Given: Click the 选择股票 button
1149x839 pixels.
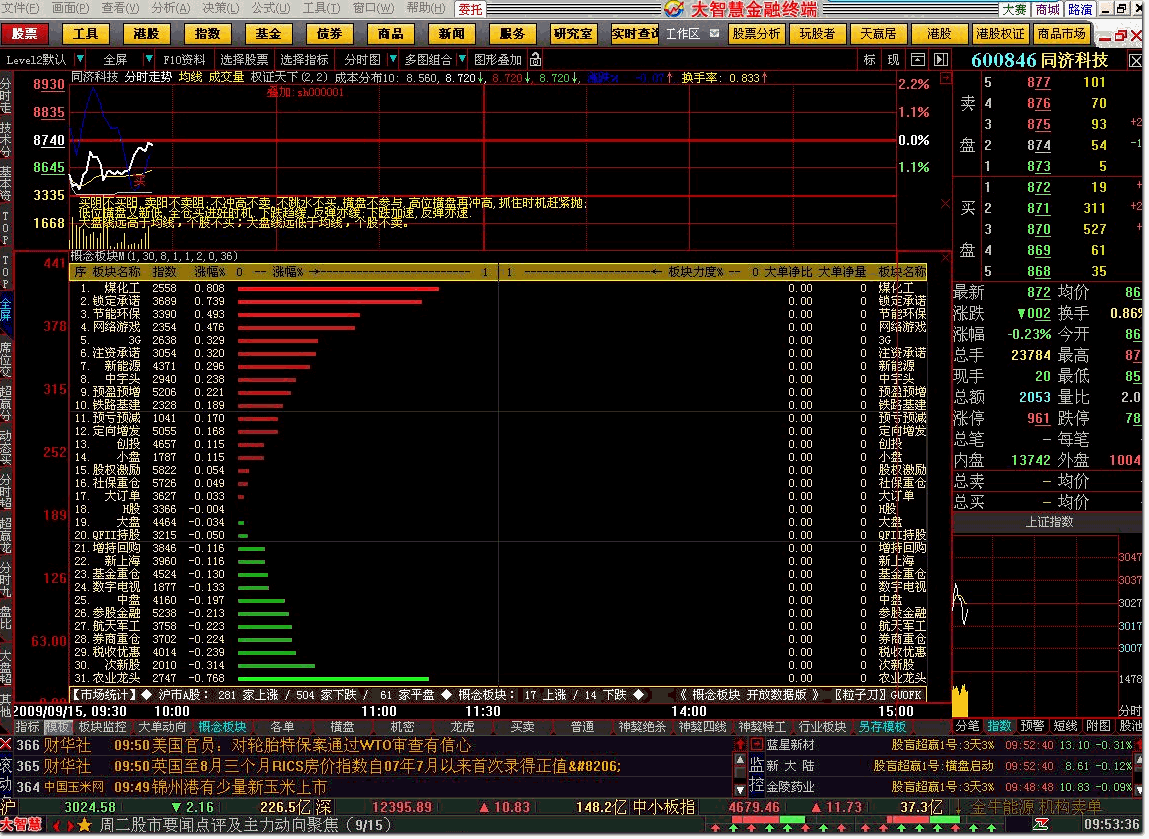Looking at the screenshot, I should [244, 59].
